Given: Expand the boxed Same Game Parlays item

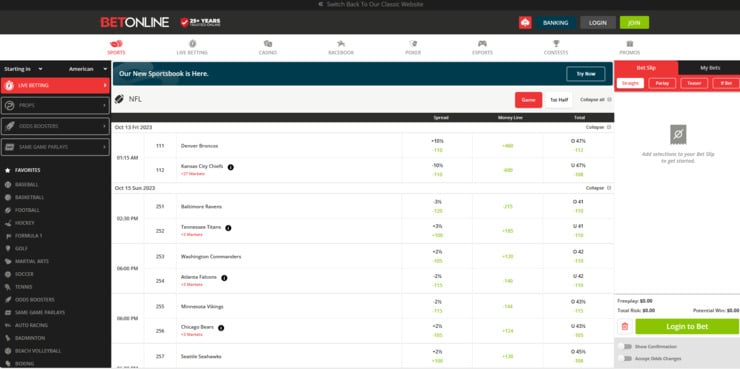Looking at the screenshot, I should [55, 147].
